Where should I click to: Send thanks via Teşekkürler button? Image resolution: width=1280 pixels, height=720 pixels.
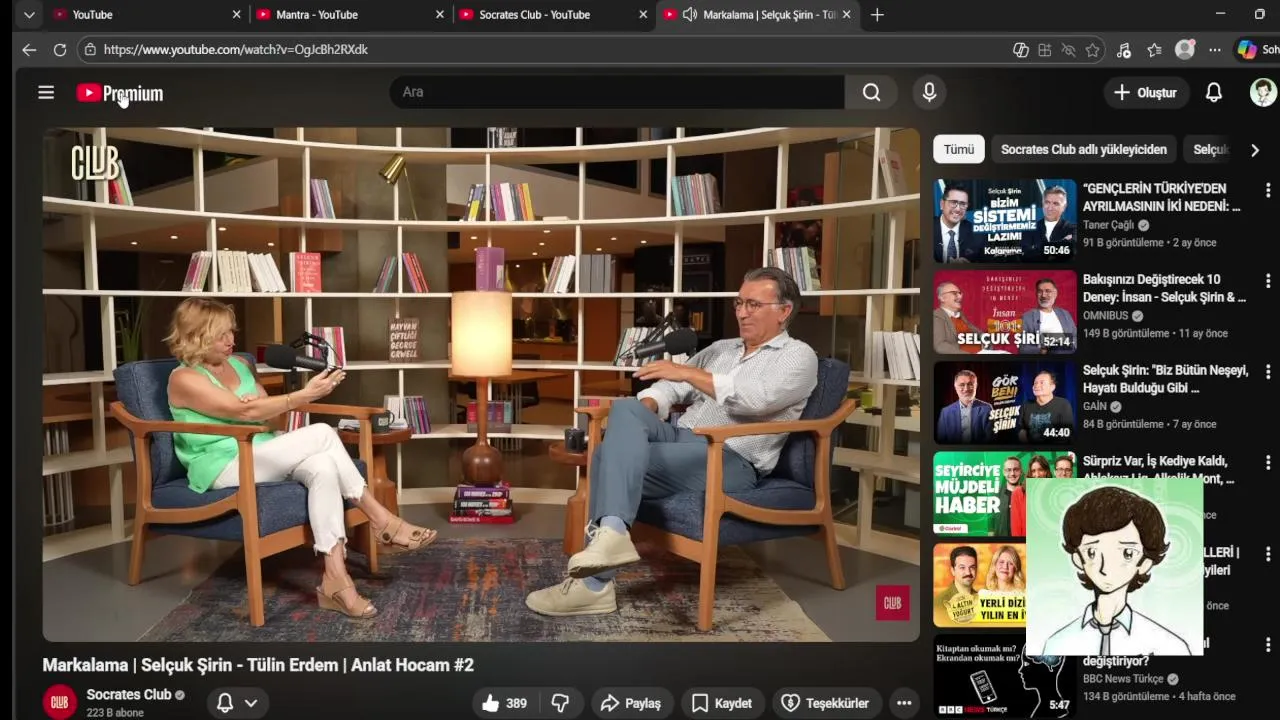click(825, 703)
